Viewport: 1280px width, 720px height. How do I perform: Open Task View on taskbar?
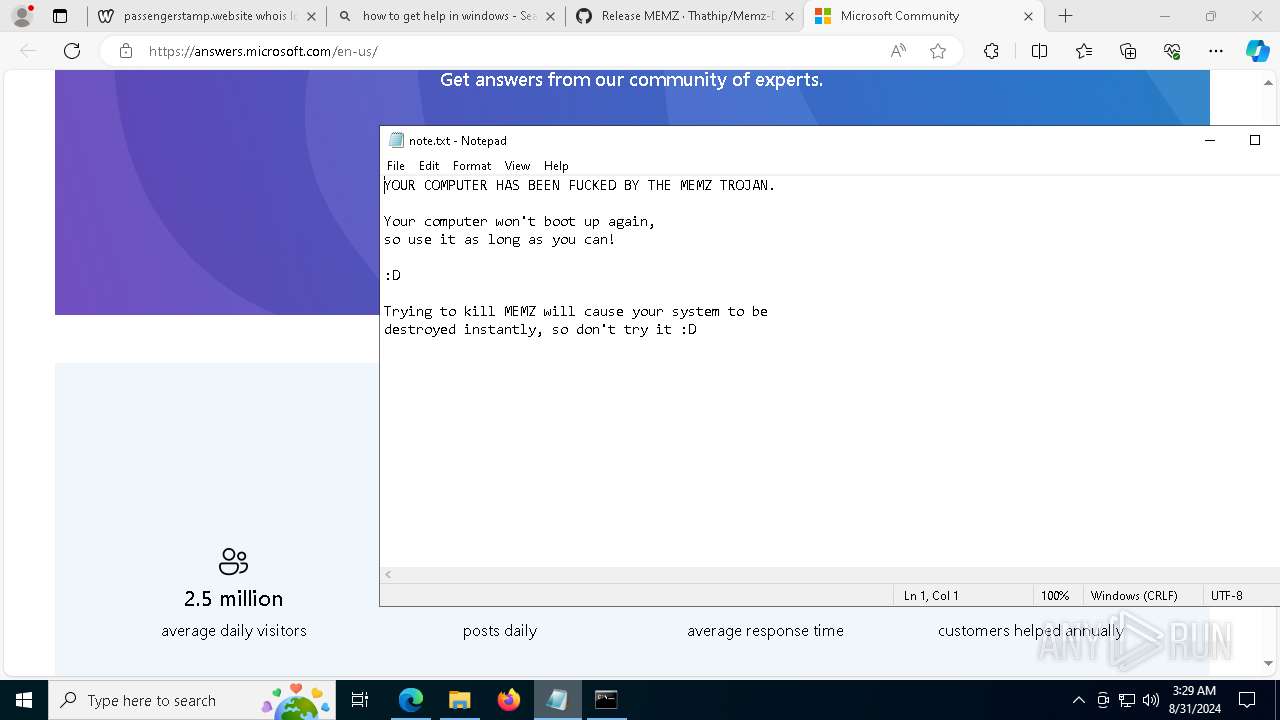[x=360, y=700]
